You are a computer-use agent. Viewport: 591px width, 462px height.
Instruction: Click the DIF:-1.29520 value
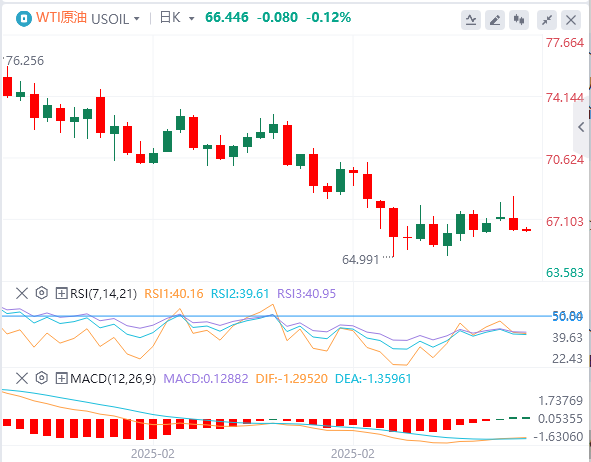[291, 379]
